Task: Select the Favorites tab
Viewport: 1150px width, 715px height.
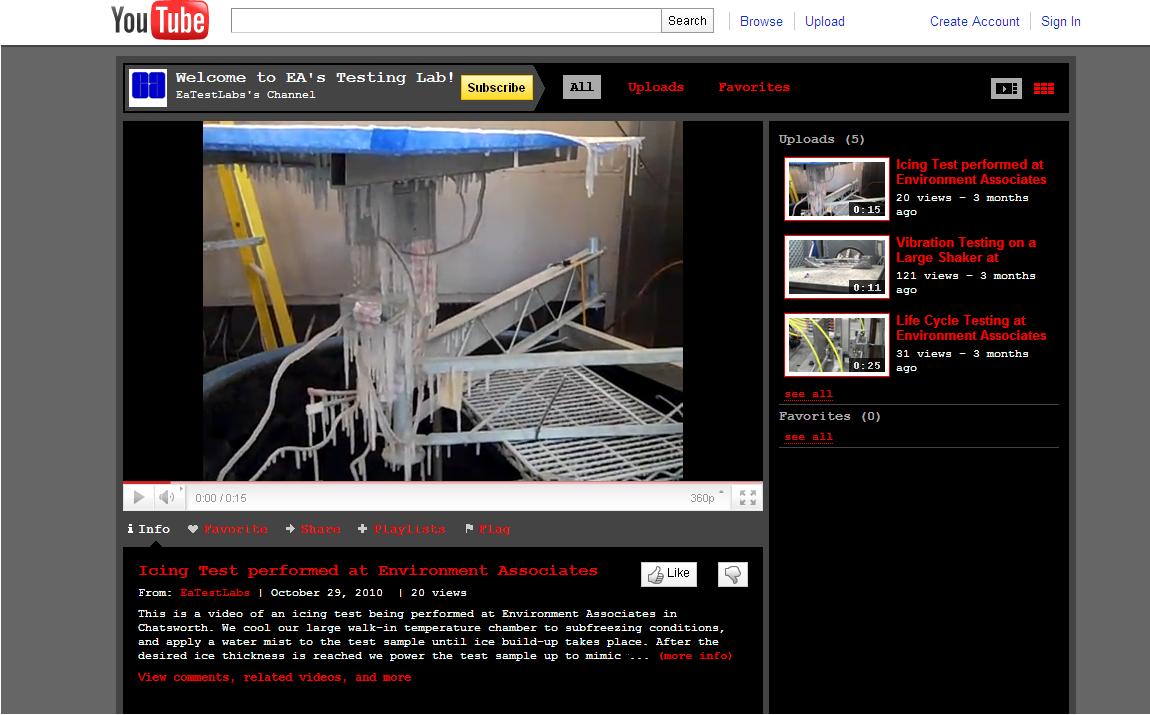Action: point(753,87)
